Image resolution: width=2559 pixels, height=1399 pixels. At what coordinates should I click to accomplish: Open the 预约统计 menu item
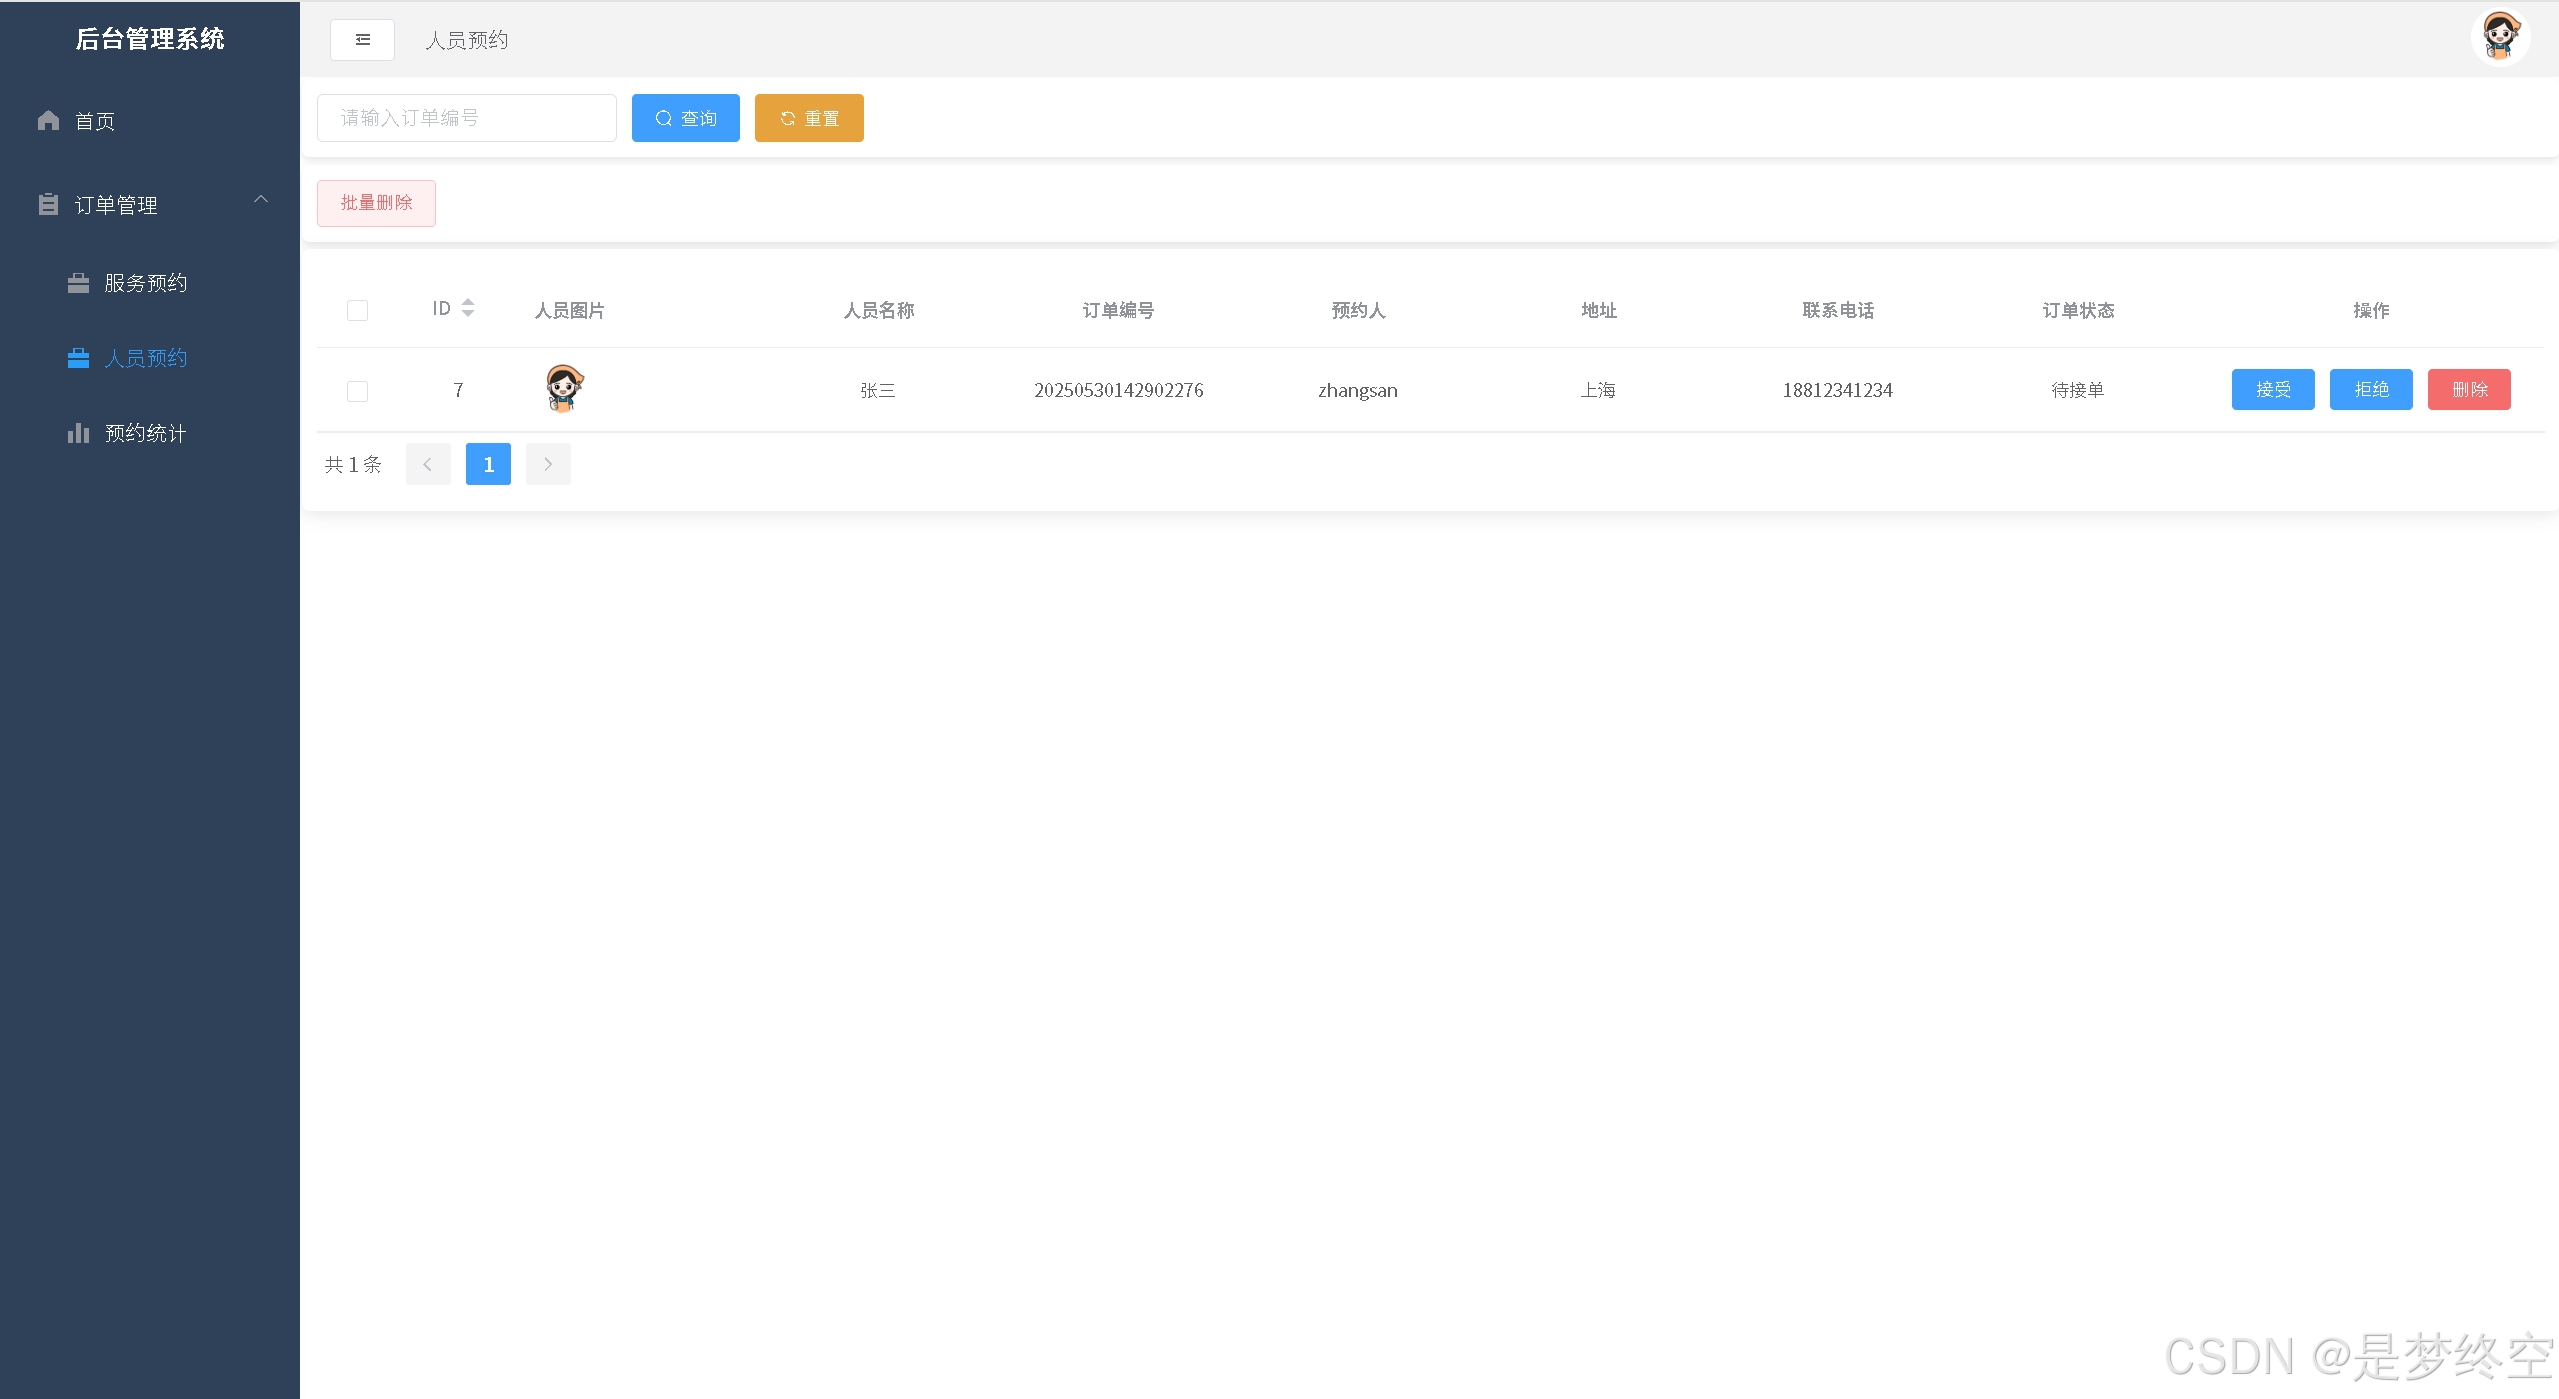pyautogui.click(x=146, y=433)
